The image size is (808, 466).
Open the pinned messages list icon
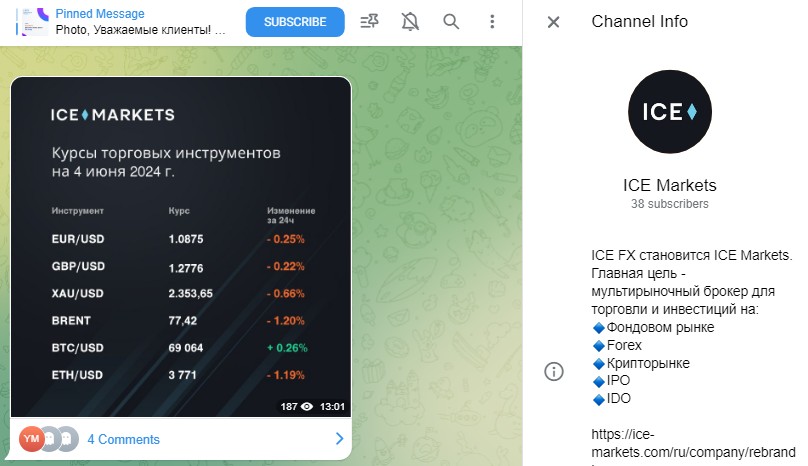[x=369, y=22]
